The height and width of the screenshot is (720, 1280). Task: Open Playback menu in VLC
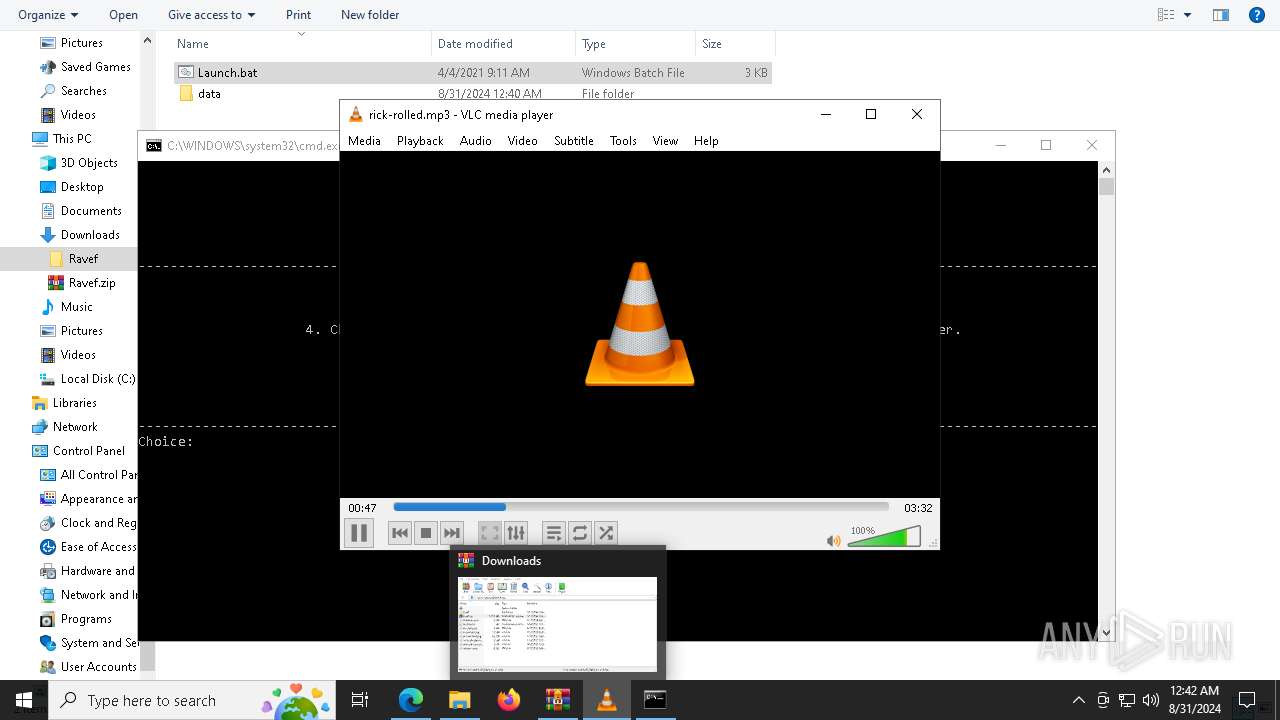click(420, 141)
